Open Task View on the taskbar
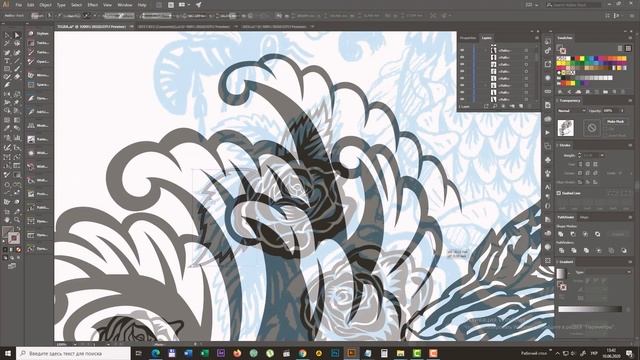 point(138,353)
